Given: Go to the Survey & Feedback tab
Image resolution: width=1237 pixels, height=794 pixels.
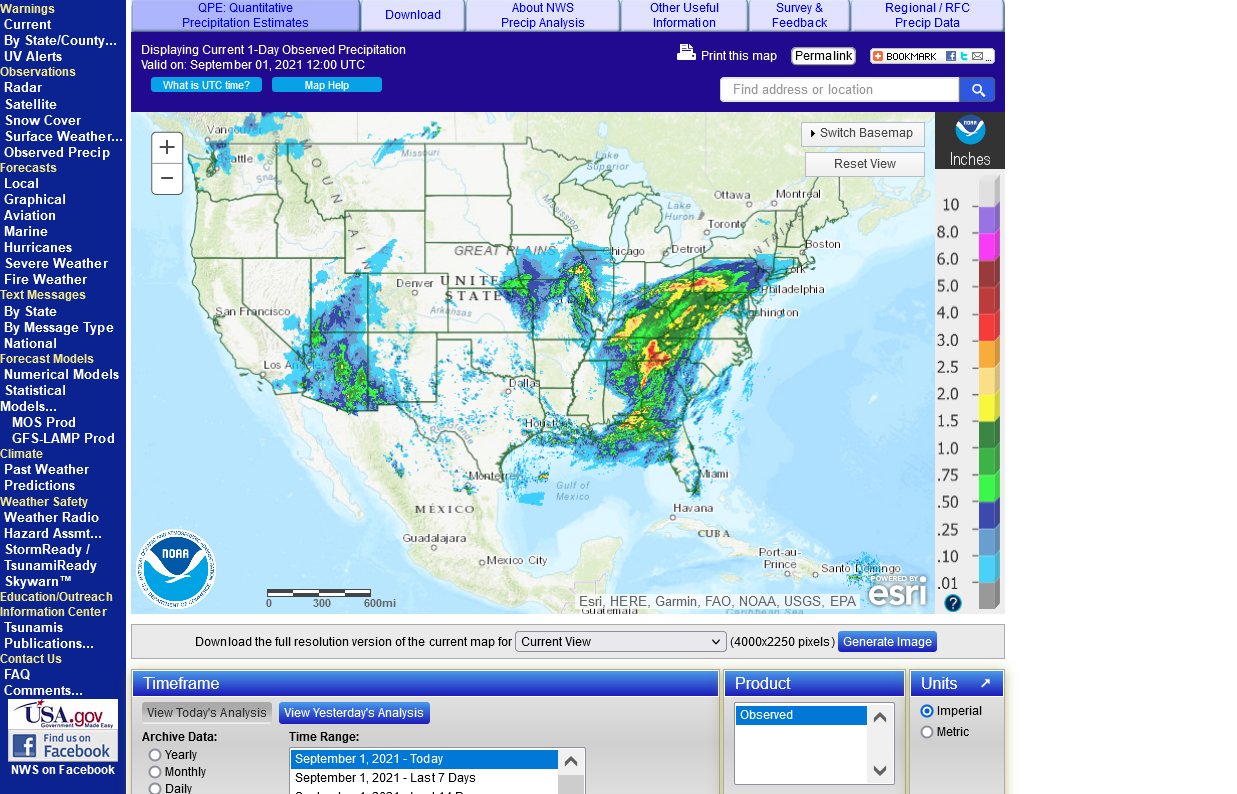Looking at the screenshot, I should [x=799, y=15].
